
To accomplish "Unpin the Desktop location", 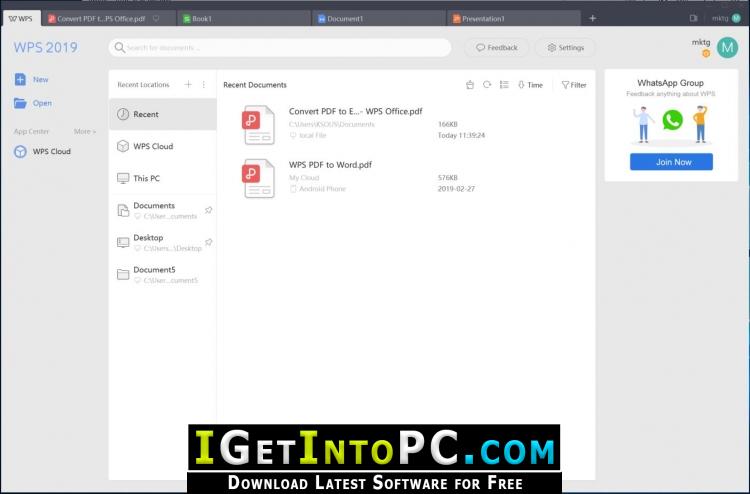I will tap(209, 242).
